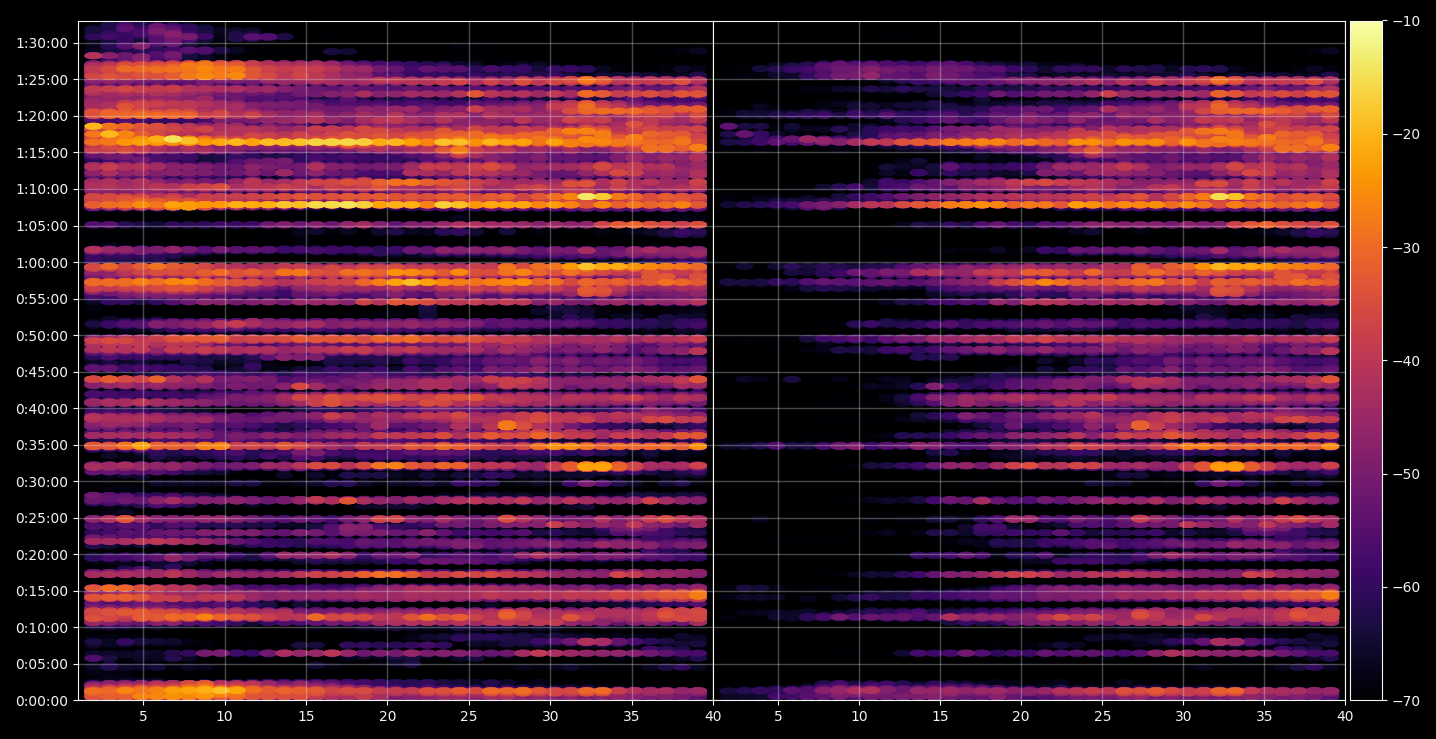Viewport: 1436px width, 739px height.
Task: Click the −10 colorbar tick label
Action: 1404,21
